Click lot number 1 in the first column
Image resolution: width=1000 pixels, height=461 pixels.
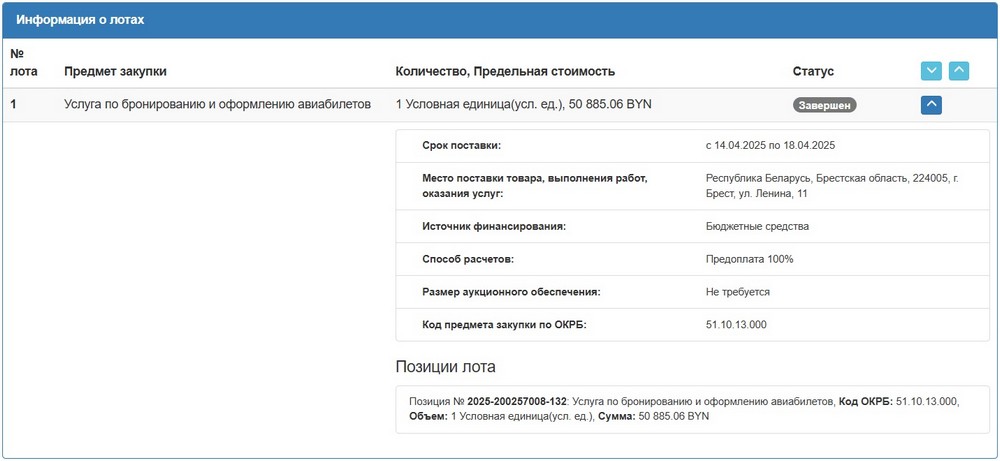pyautogui.click(x=14, y=103)
